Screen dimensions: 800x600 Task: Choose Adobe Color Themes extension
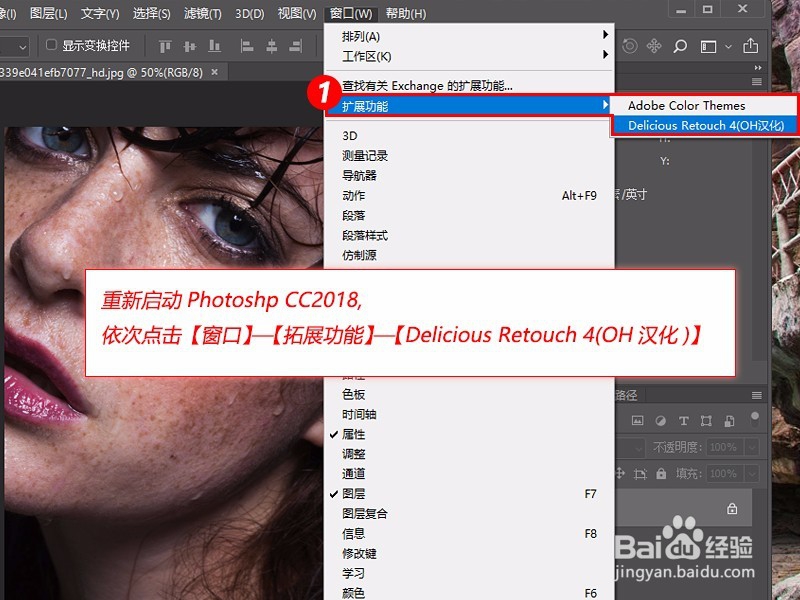click(704, 106)
